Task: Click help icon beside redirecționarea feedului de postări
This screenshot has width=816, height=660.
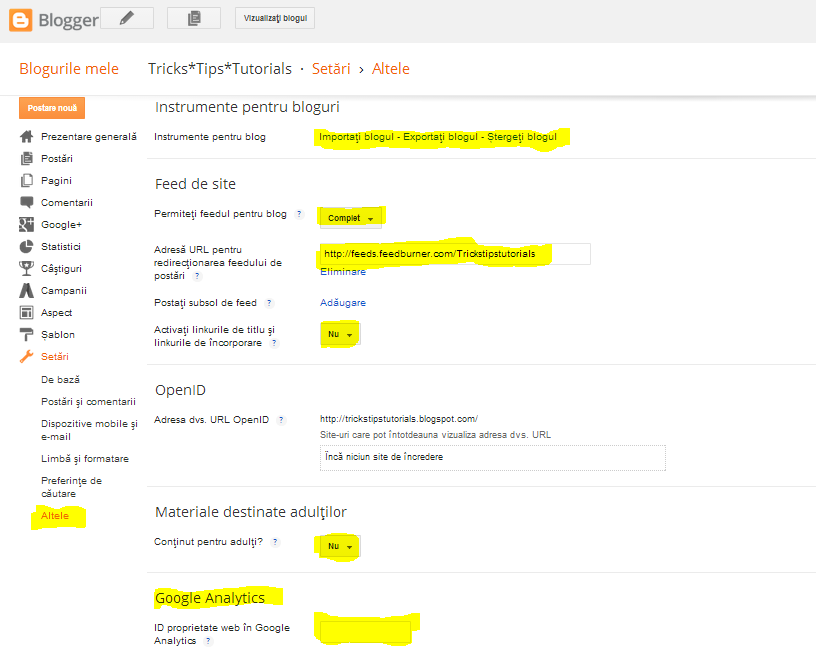Action: (197, 276)
